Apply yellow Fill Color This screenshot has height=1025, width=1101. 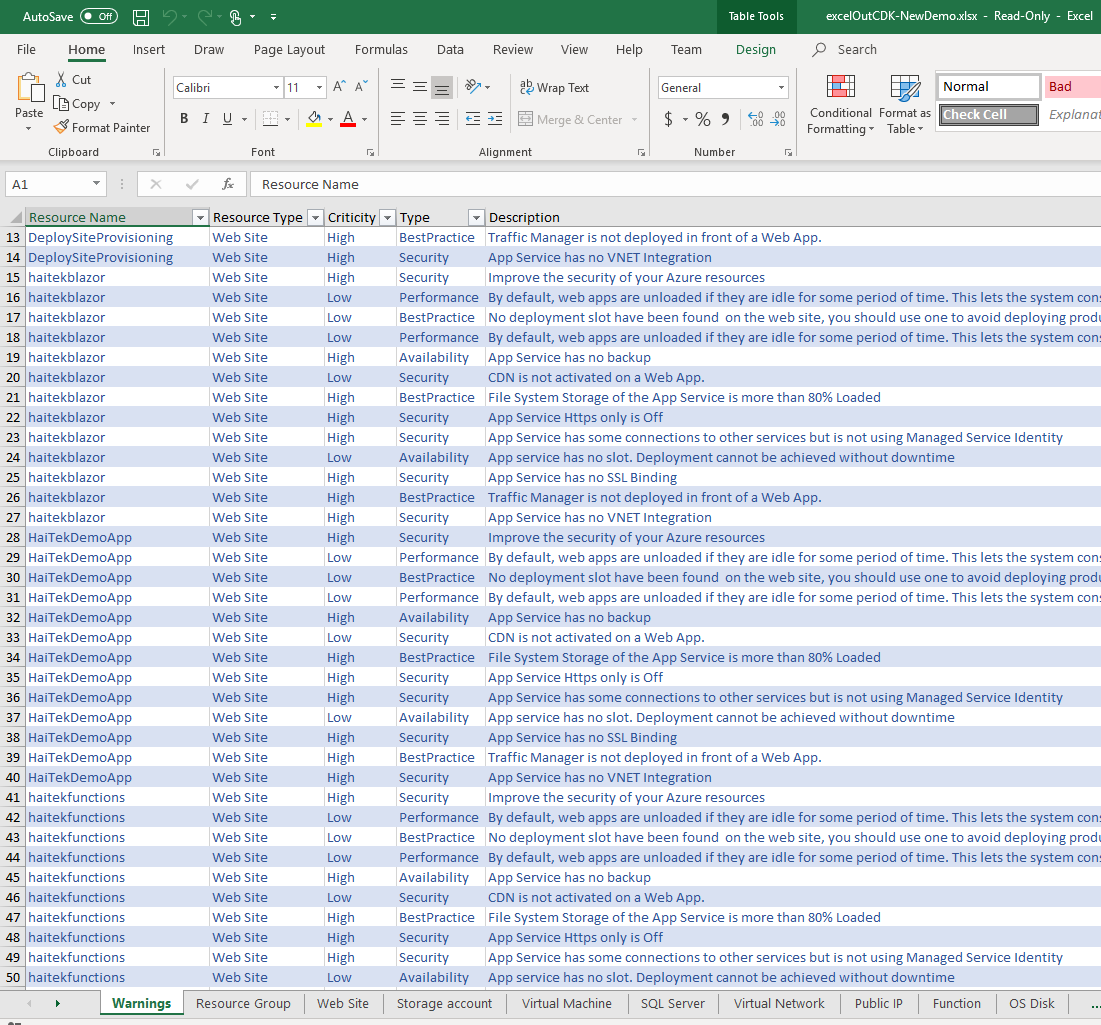click(x=315, y=119)
